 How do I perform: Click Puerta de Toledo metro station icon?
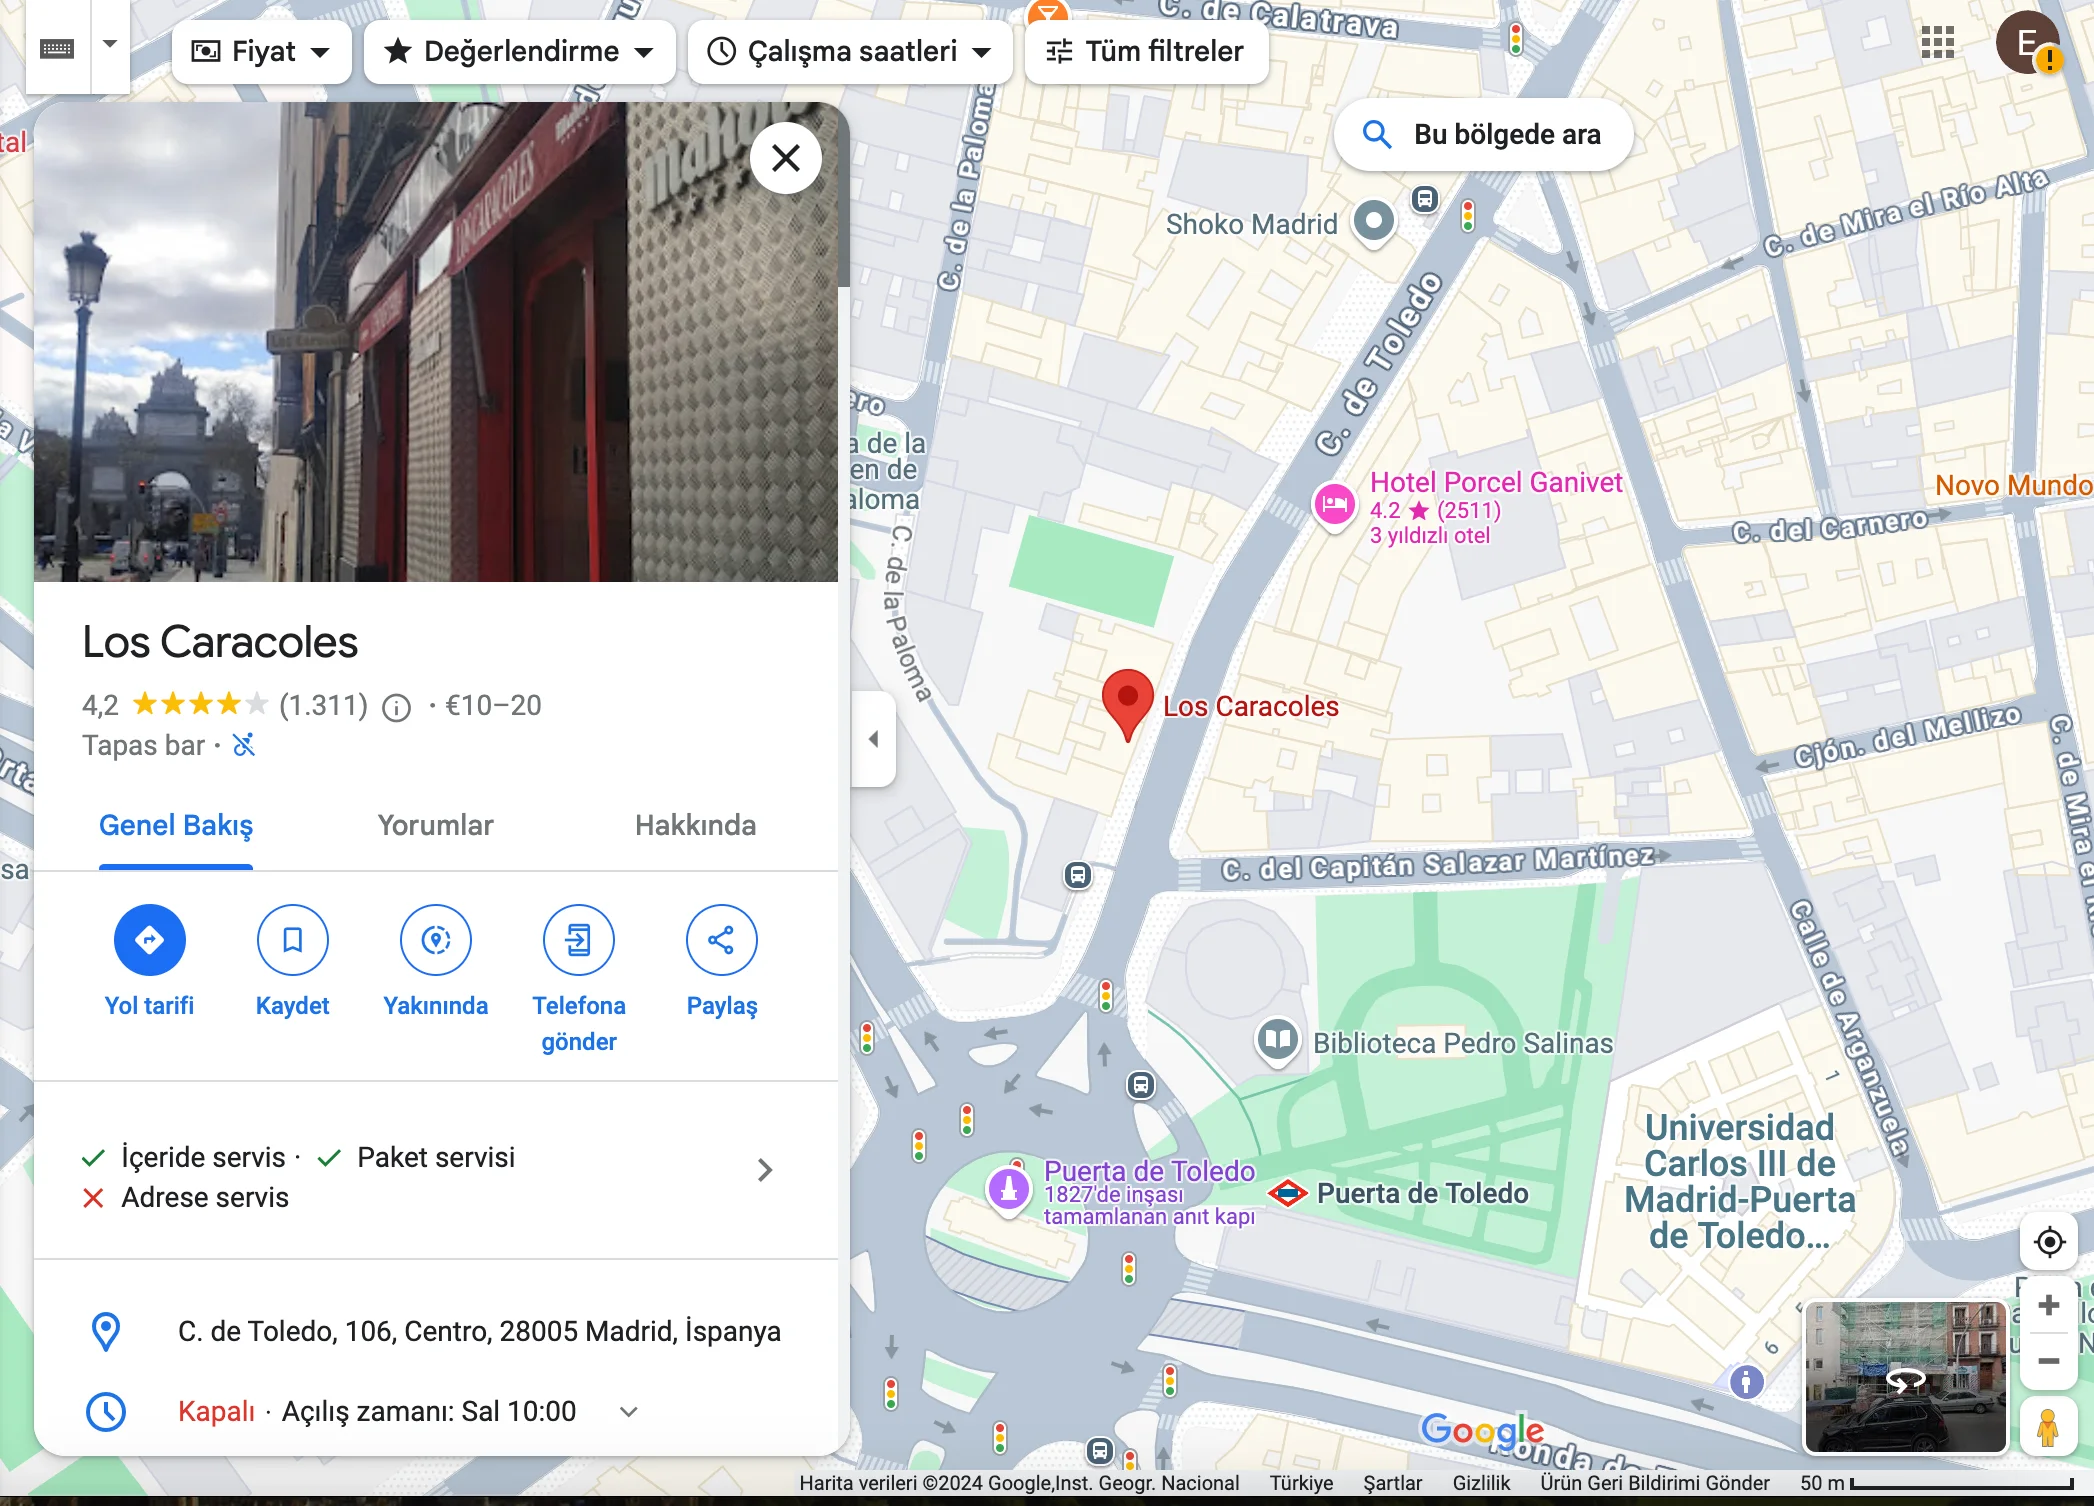[x=1288, y=1193]
